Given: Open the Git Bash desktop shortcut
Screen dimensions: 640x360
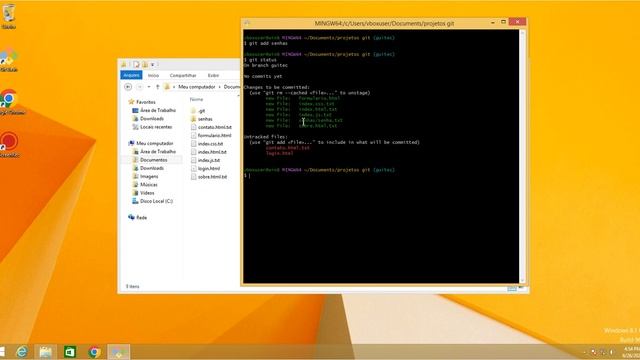Looking at the screenshot, I should tap(9, 59).
